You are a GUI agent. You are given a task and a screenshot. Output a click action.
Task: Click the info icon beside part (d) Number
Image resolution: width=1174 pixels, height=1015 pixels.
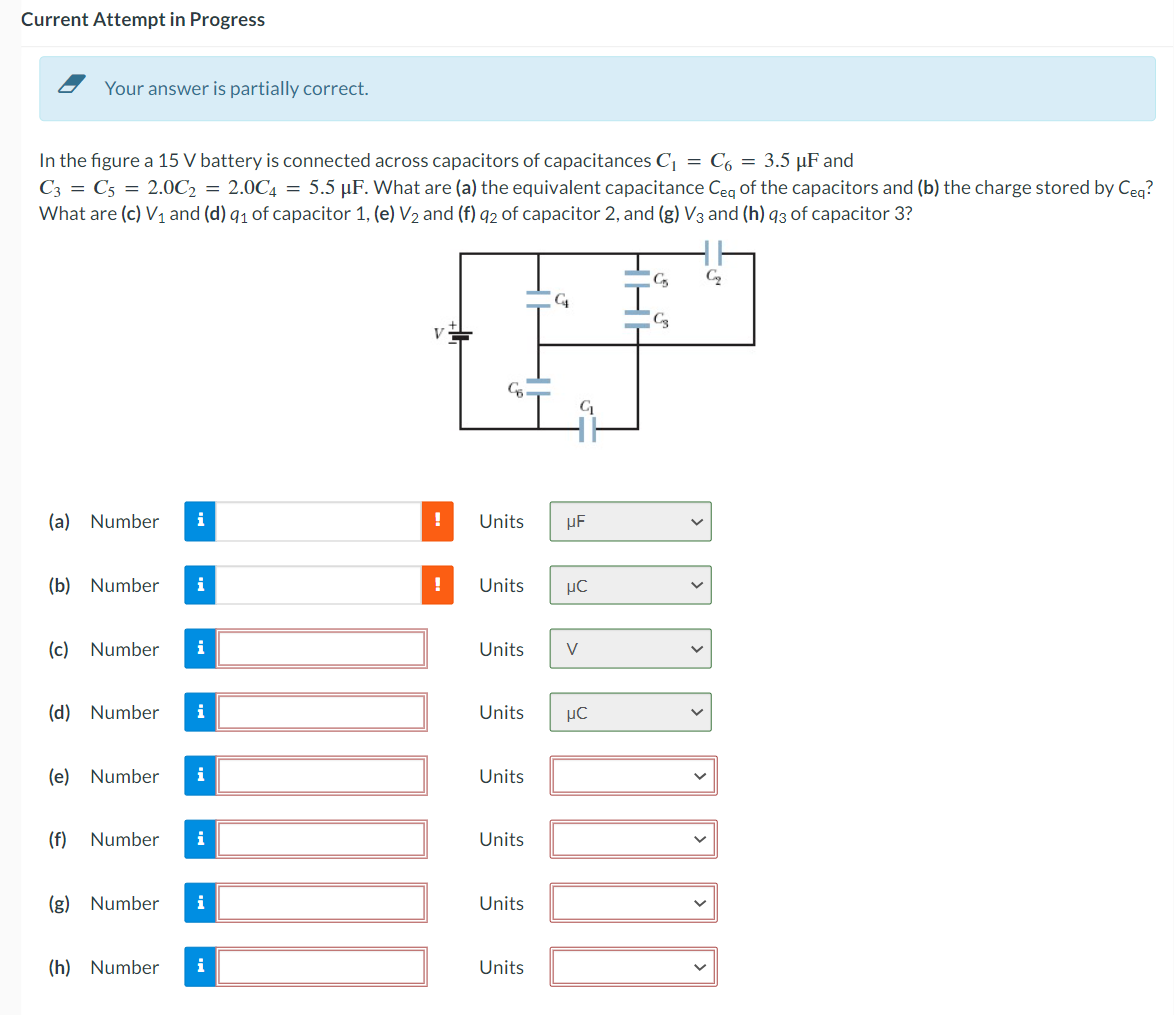click(199, 712)
